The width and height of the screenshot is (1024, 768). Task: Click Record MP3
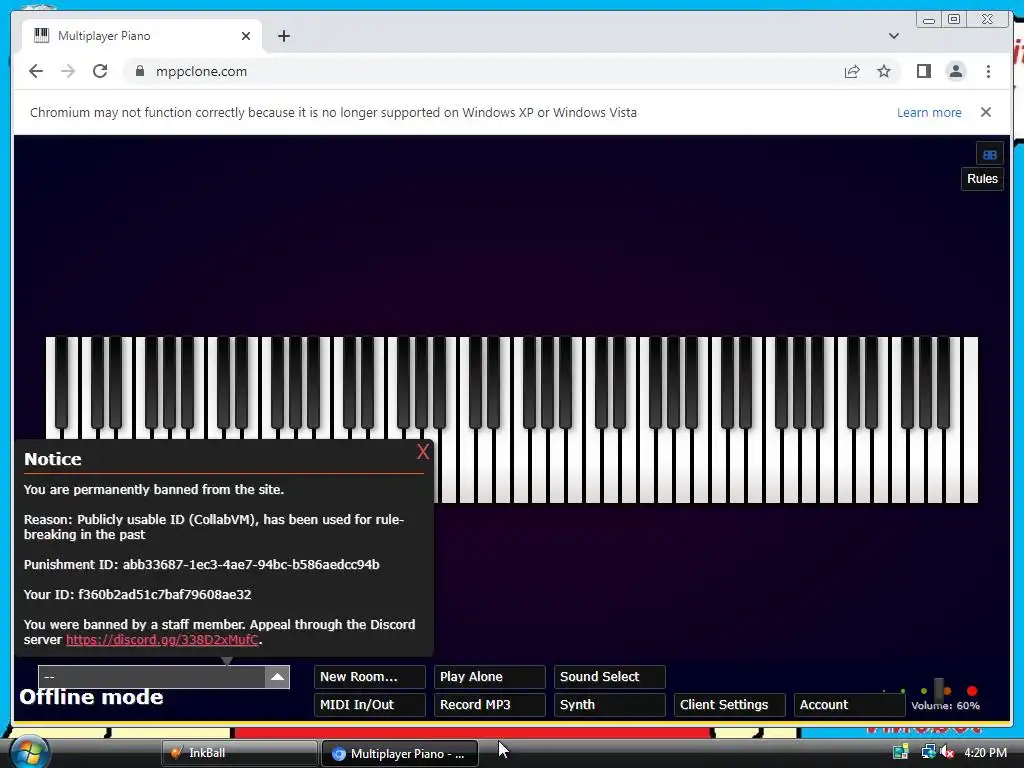(x=489, y=705)
